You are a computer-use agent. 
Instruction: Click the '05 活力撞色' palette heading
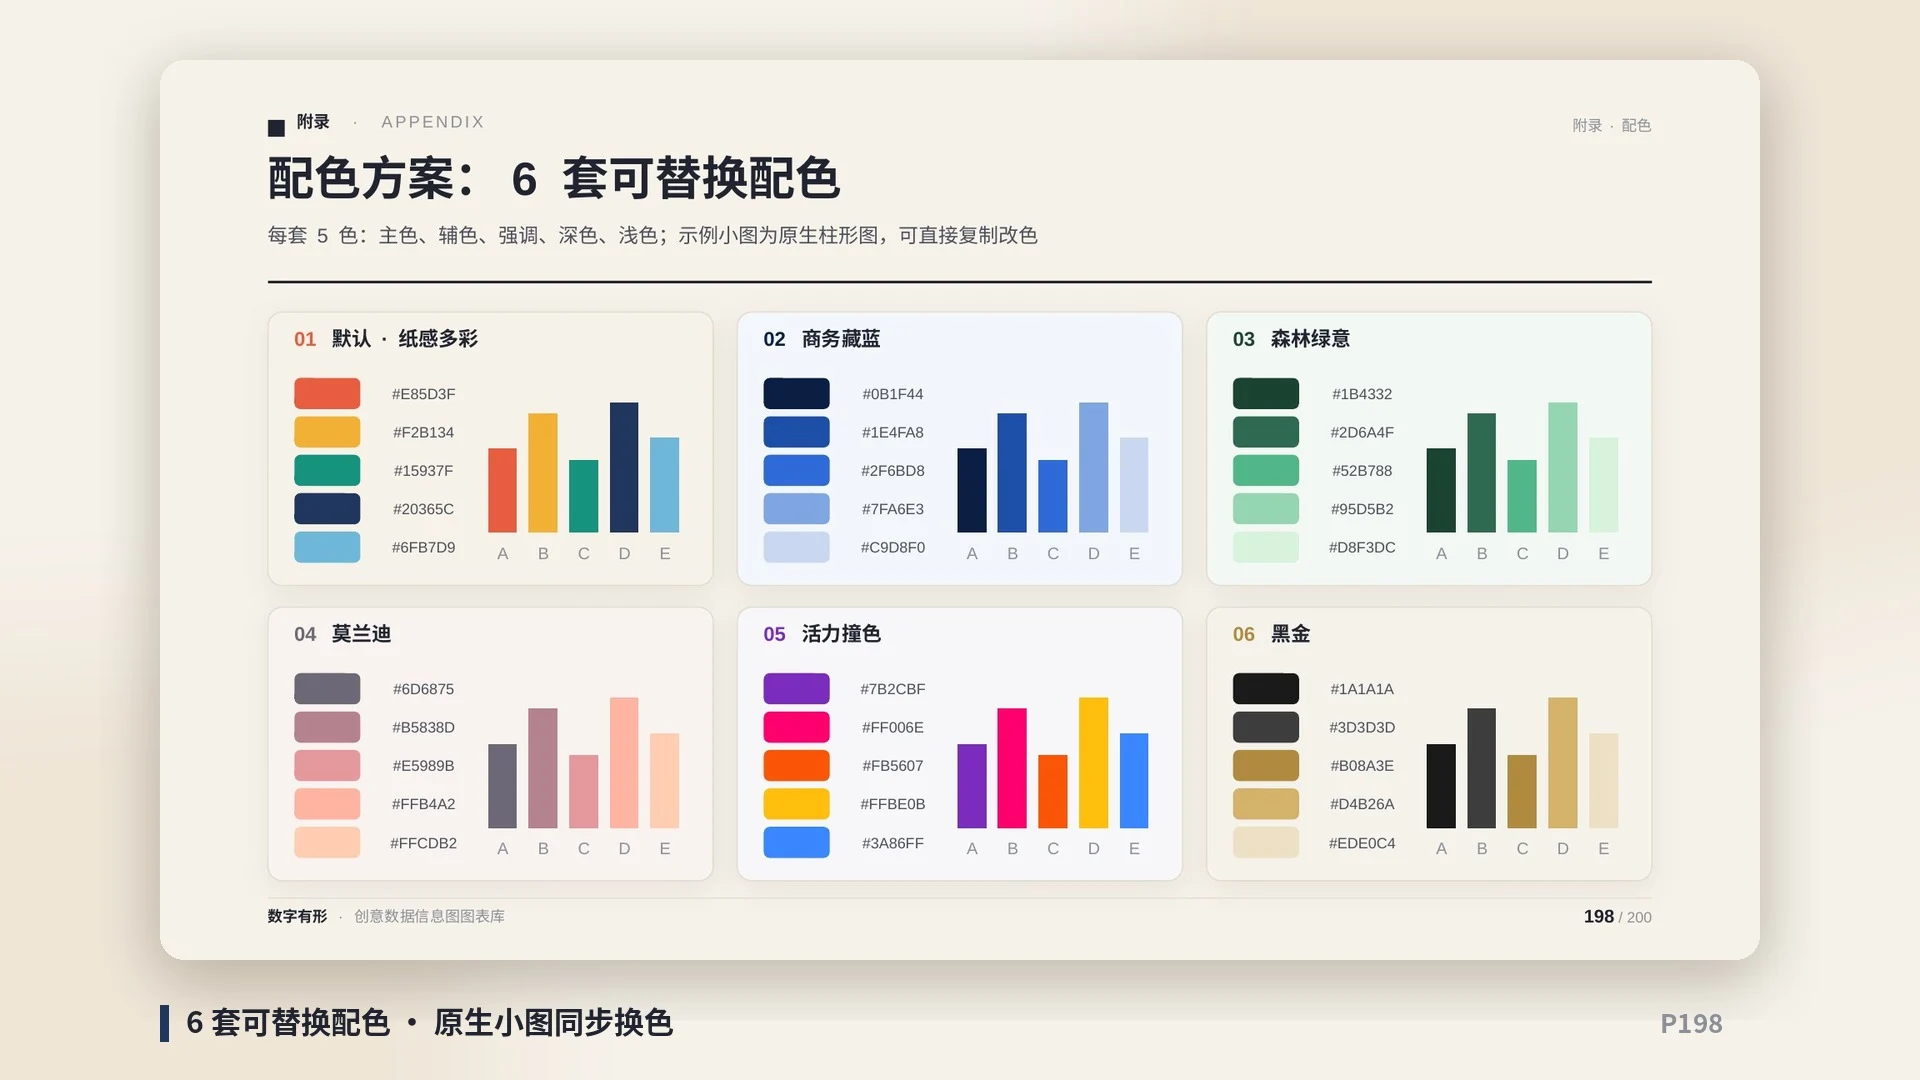pos(822,634)
